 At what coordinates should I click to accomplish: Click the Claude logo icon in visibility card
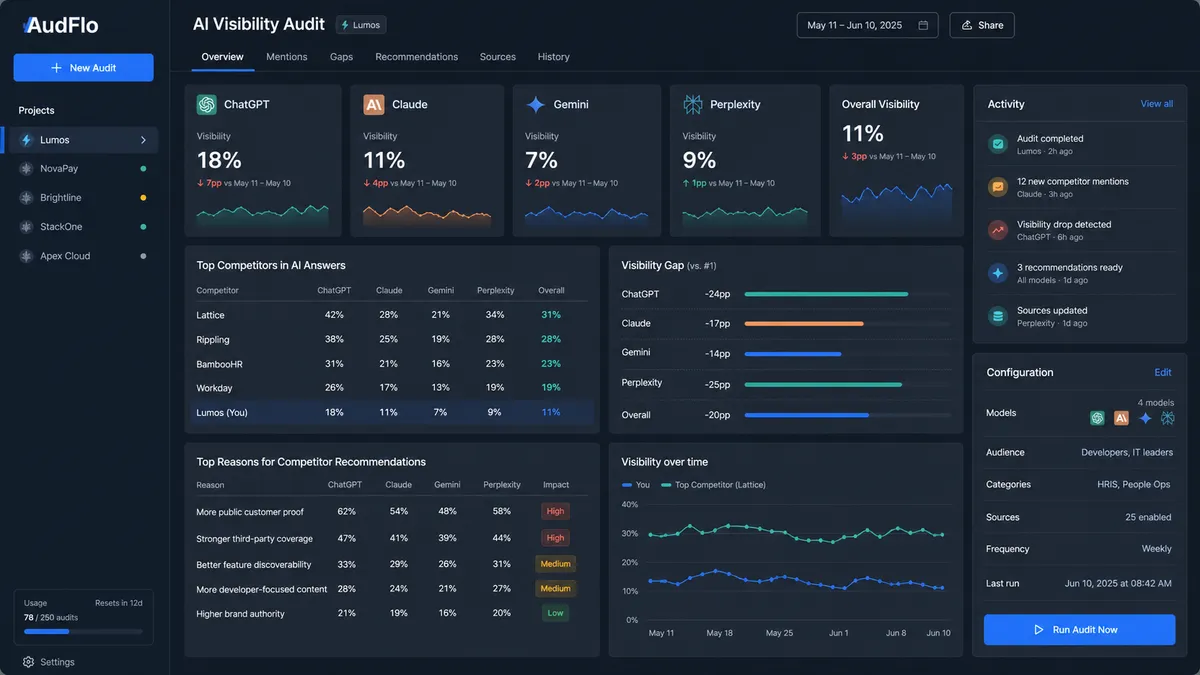pos(374,104)
